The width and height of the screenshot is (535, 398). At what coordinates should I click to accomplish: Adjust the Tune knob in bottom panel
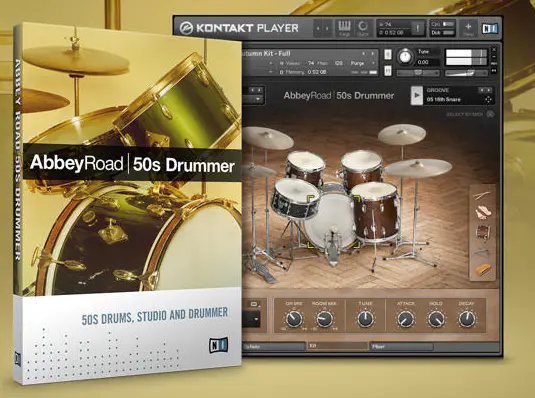pyautogui.click(x=365, y=319)
